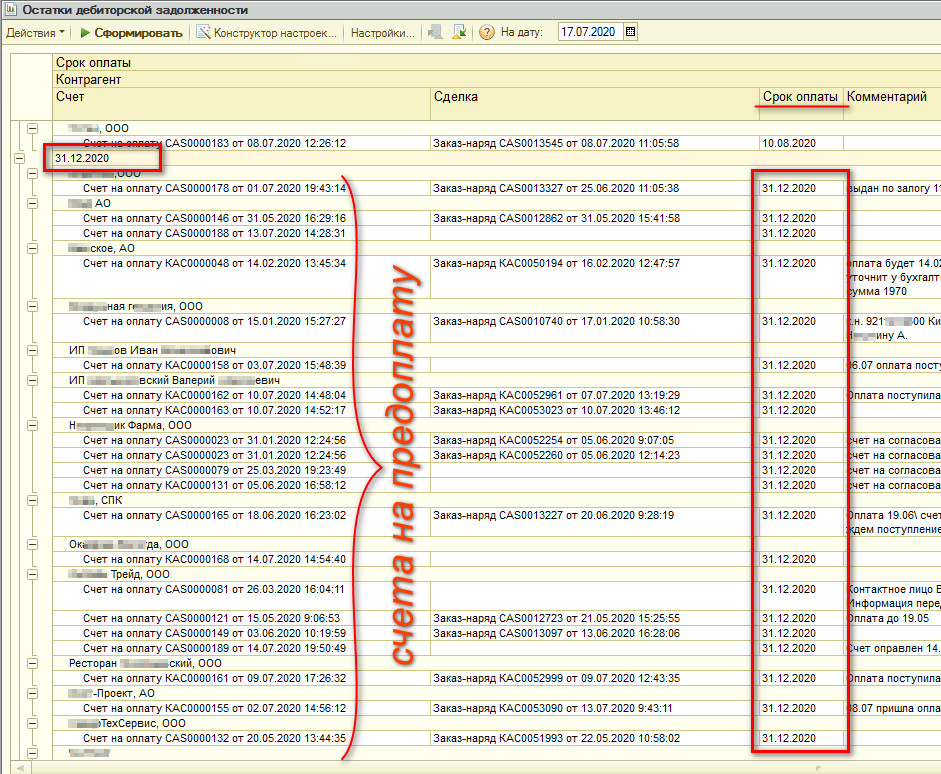Select invoice КАС0000048 от 14.02.2020
Image resolution: width=941 pixels, height=774 pixels.
tap(214, 263)
